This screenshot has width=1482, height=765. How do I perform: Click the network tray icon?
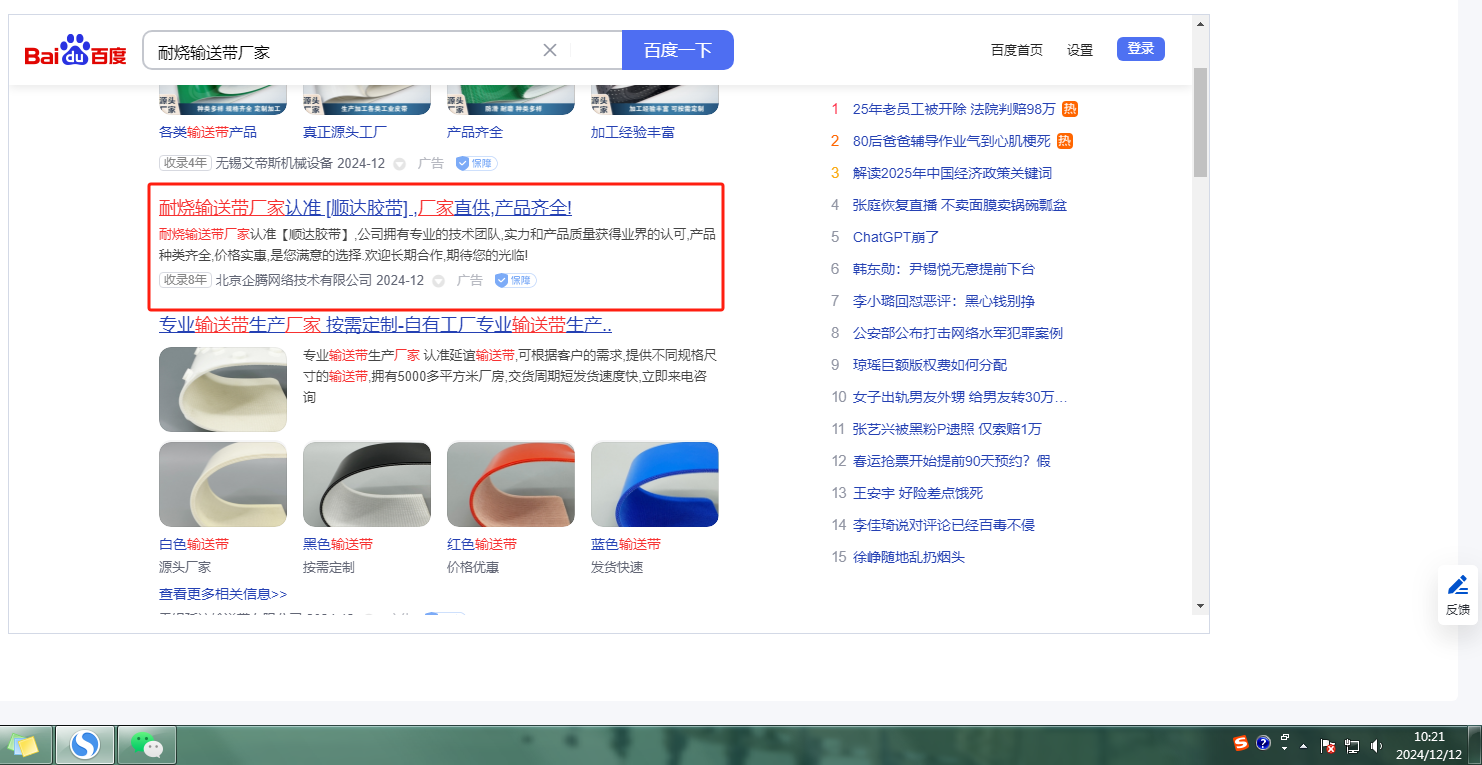point(1353,746)
